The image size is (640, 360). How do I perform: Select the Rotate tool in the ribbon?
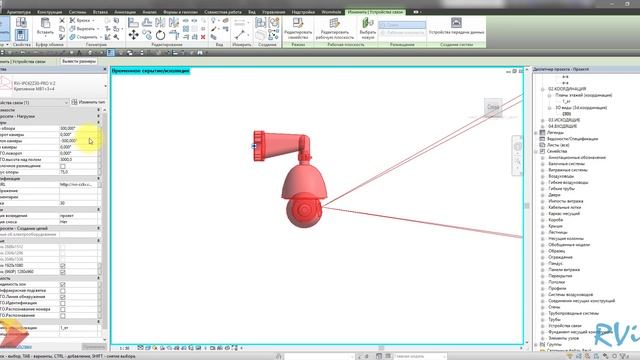pos(160,35)
